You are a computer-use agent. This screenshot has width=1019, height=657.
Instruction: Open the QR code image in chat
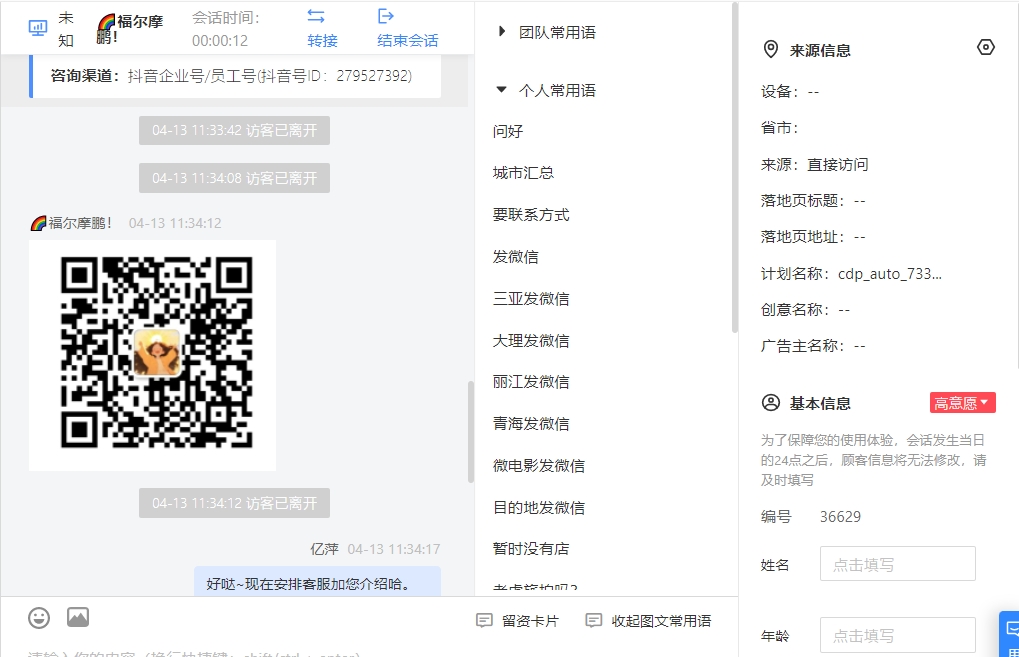coord(153,355)
